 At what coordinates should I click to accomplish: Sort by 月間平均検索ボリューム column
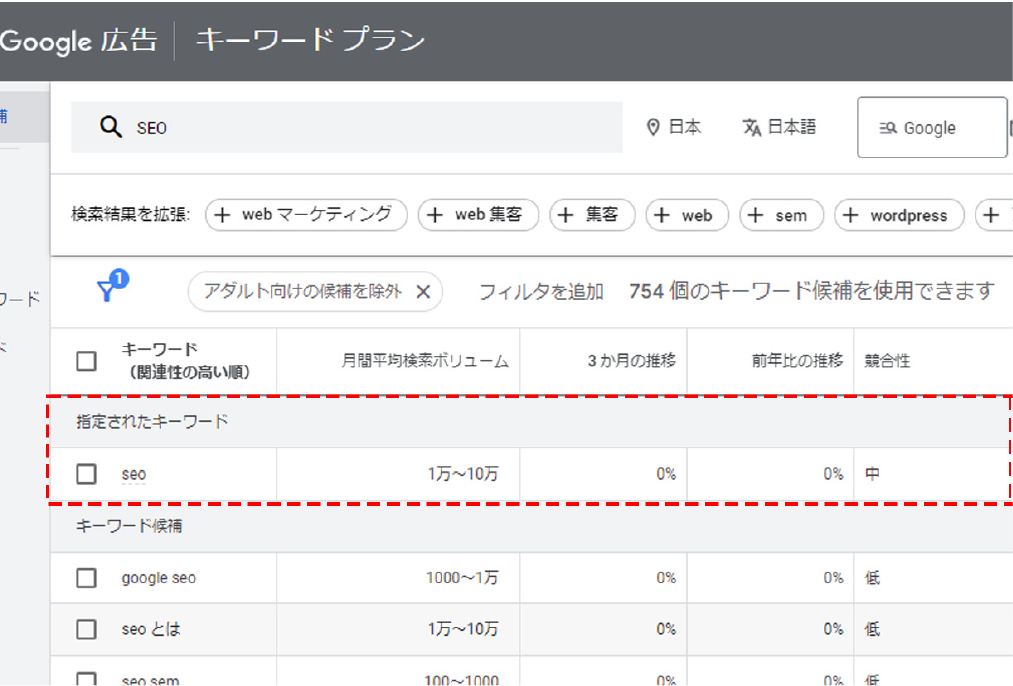pyautogui.click(x=424, y=360)
